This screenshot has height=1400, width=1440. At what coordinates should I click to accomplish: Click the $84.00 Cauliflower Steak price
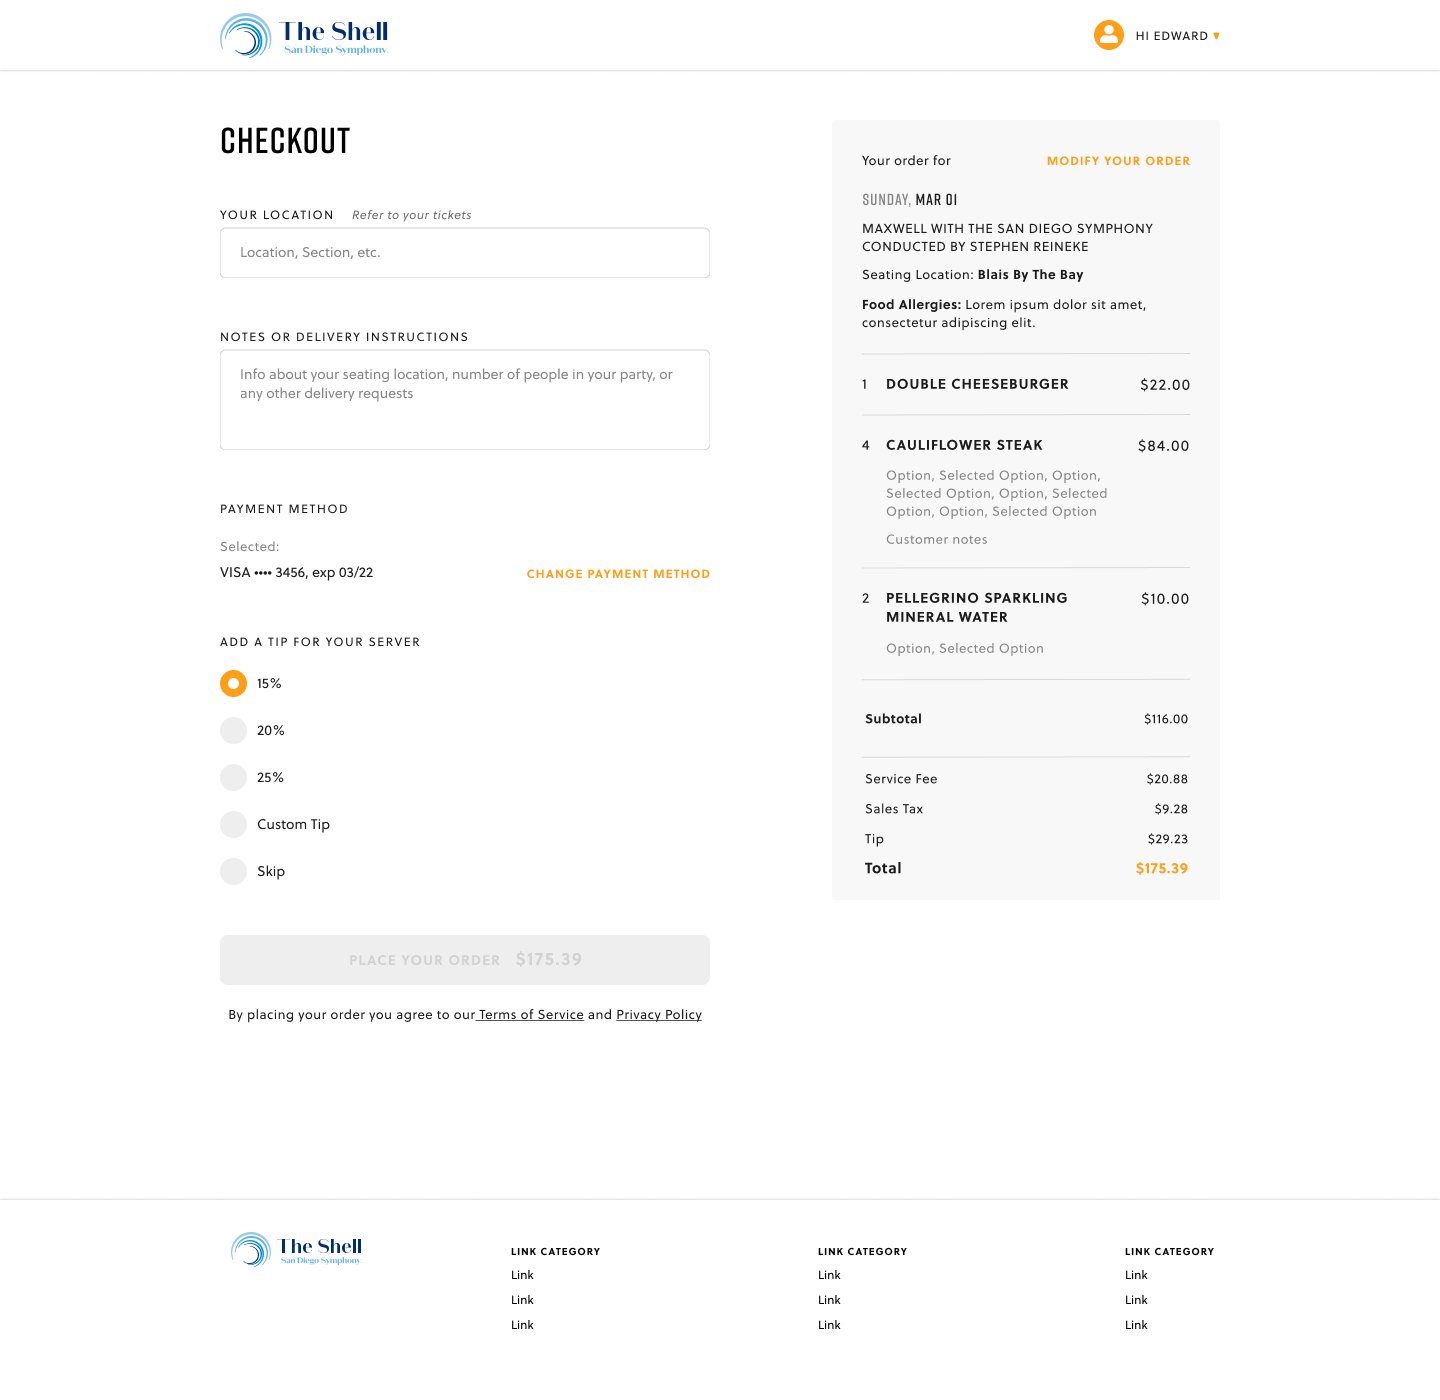[x=1163, y=446]
